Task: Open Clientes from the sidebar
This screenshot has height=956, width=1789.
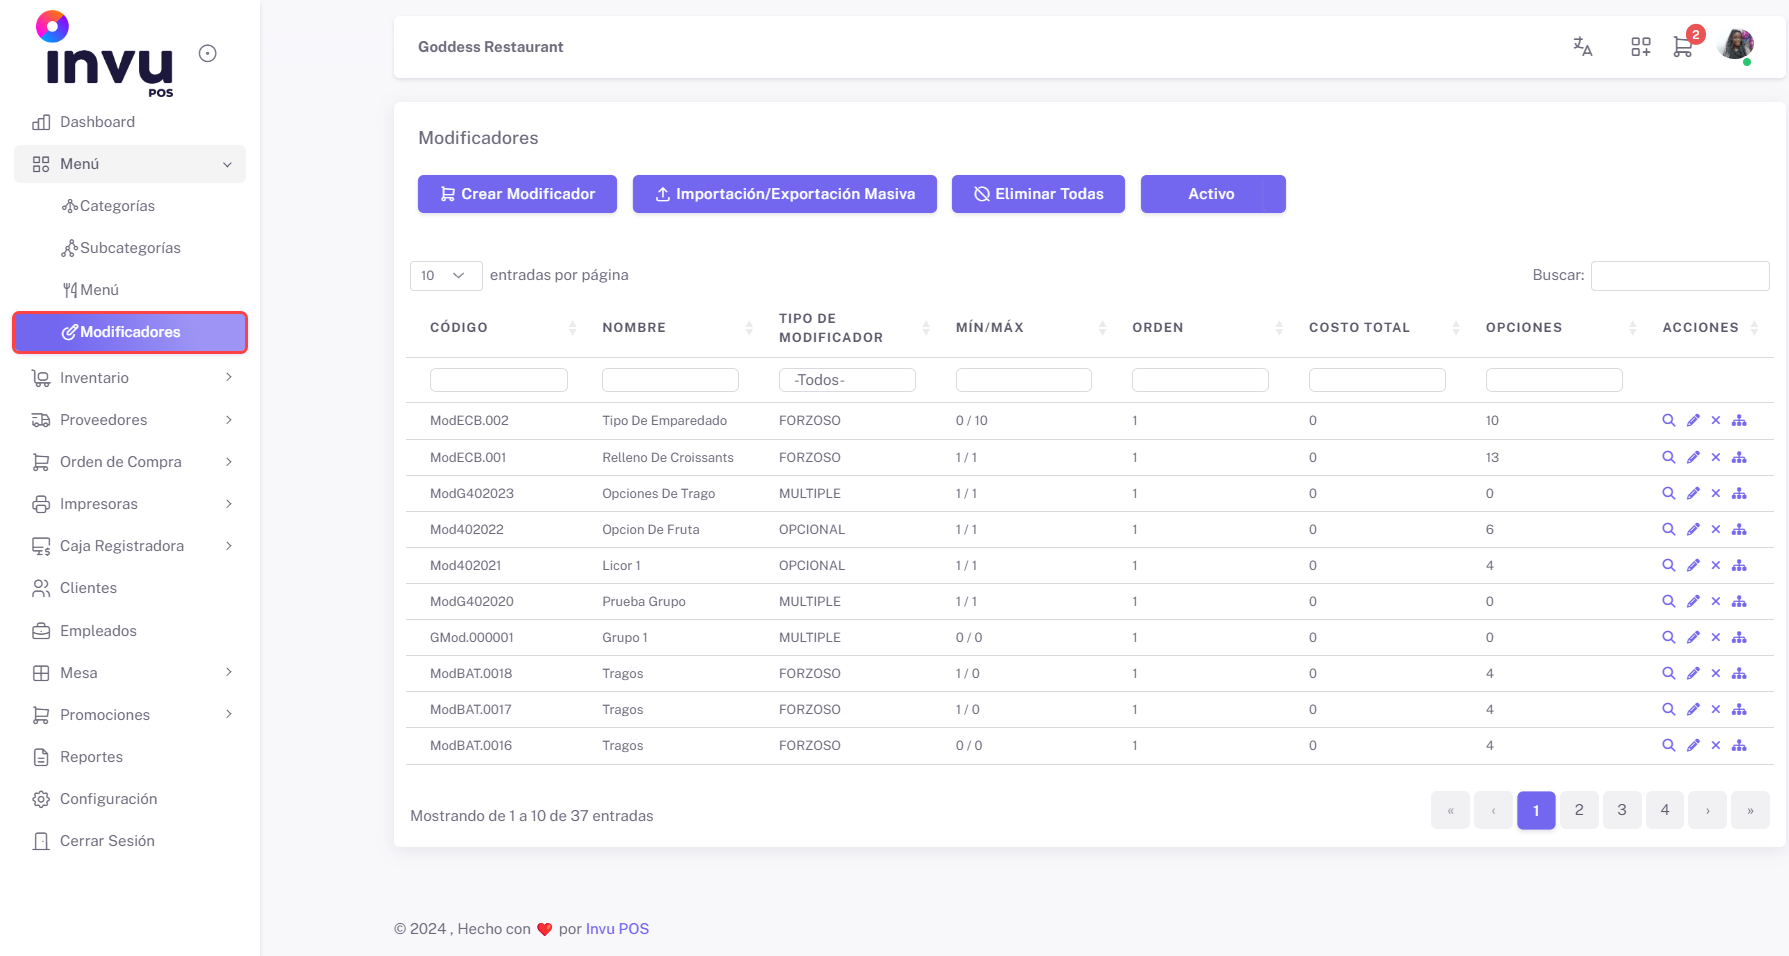Action: pos(130,588)
